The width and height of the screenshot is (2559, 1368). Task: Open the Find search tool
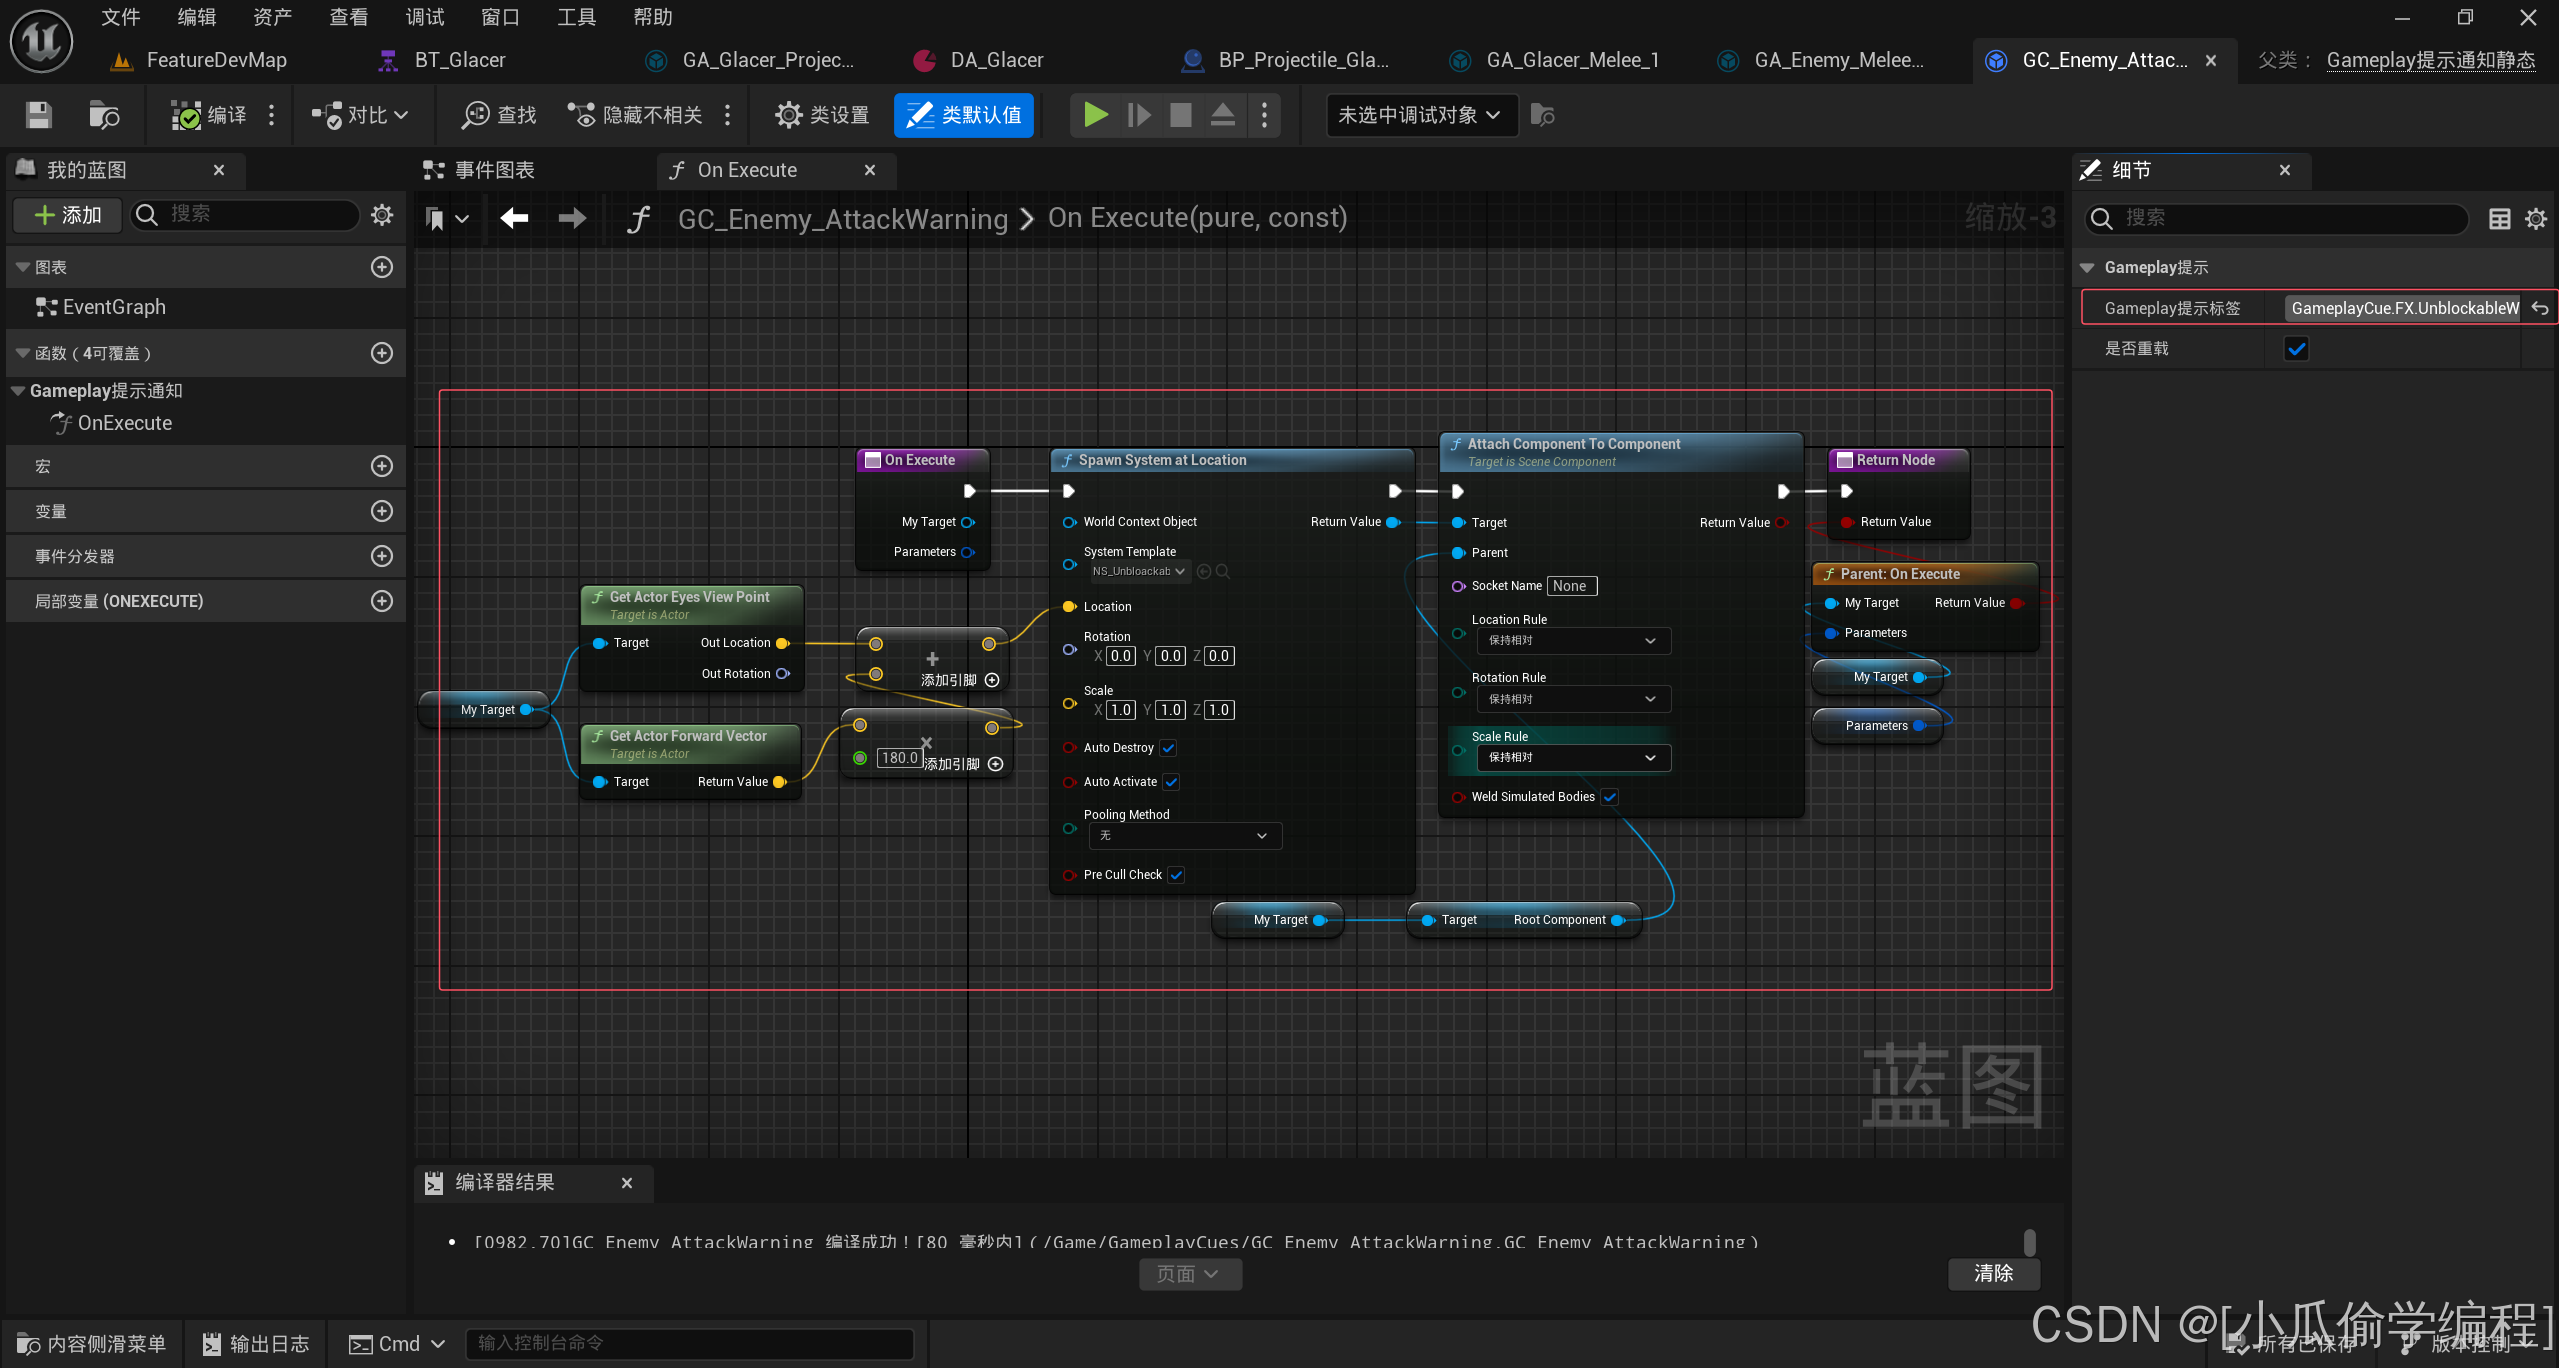[498, 115]
